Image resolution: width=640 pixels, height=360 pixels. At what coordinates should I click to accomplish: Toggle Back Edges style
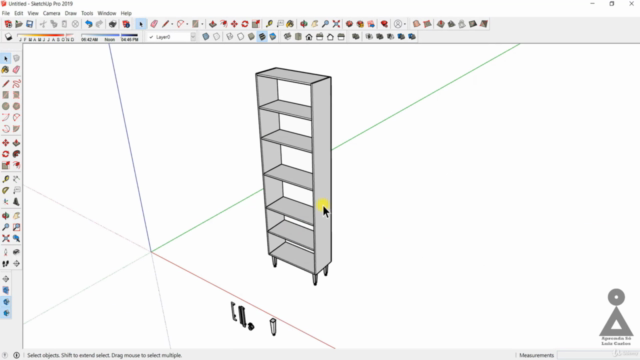(x=216, y=37)
